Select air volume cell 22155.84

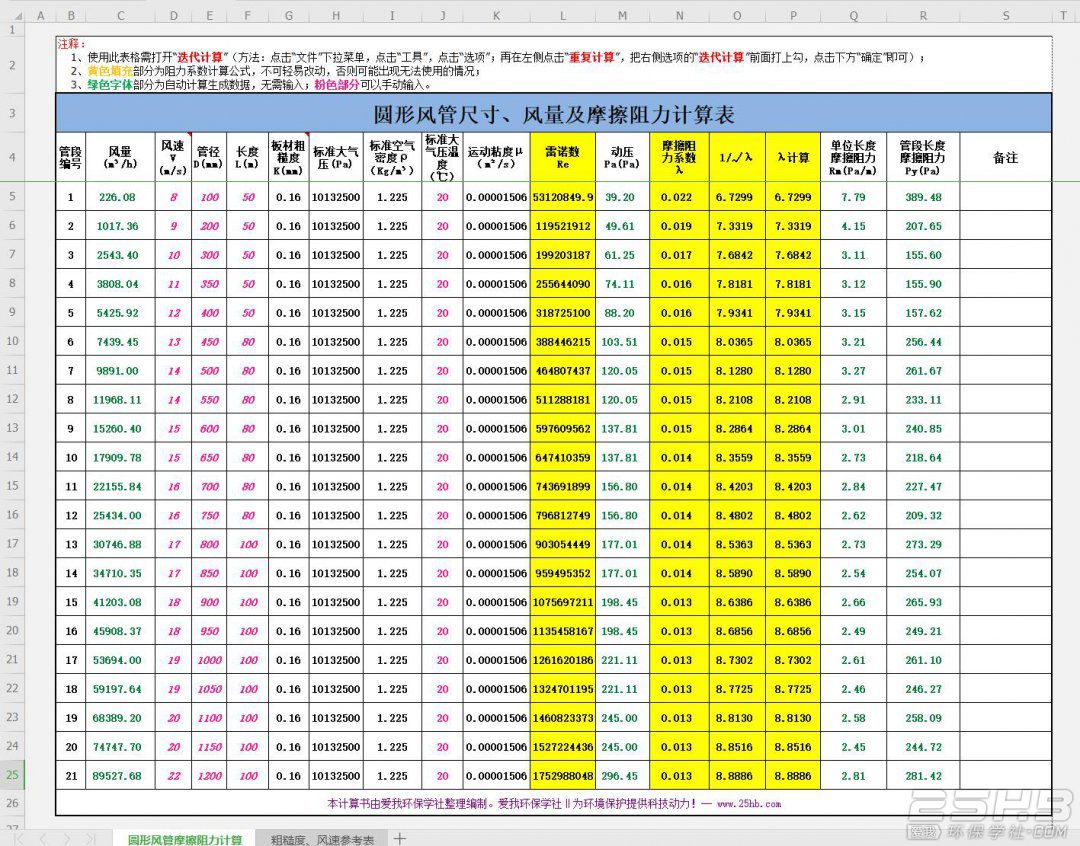tap(121, 486)
